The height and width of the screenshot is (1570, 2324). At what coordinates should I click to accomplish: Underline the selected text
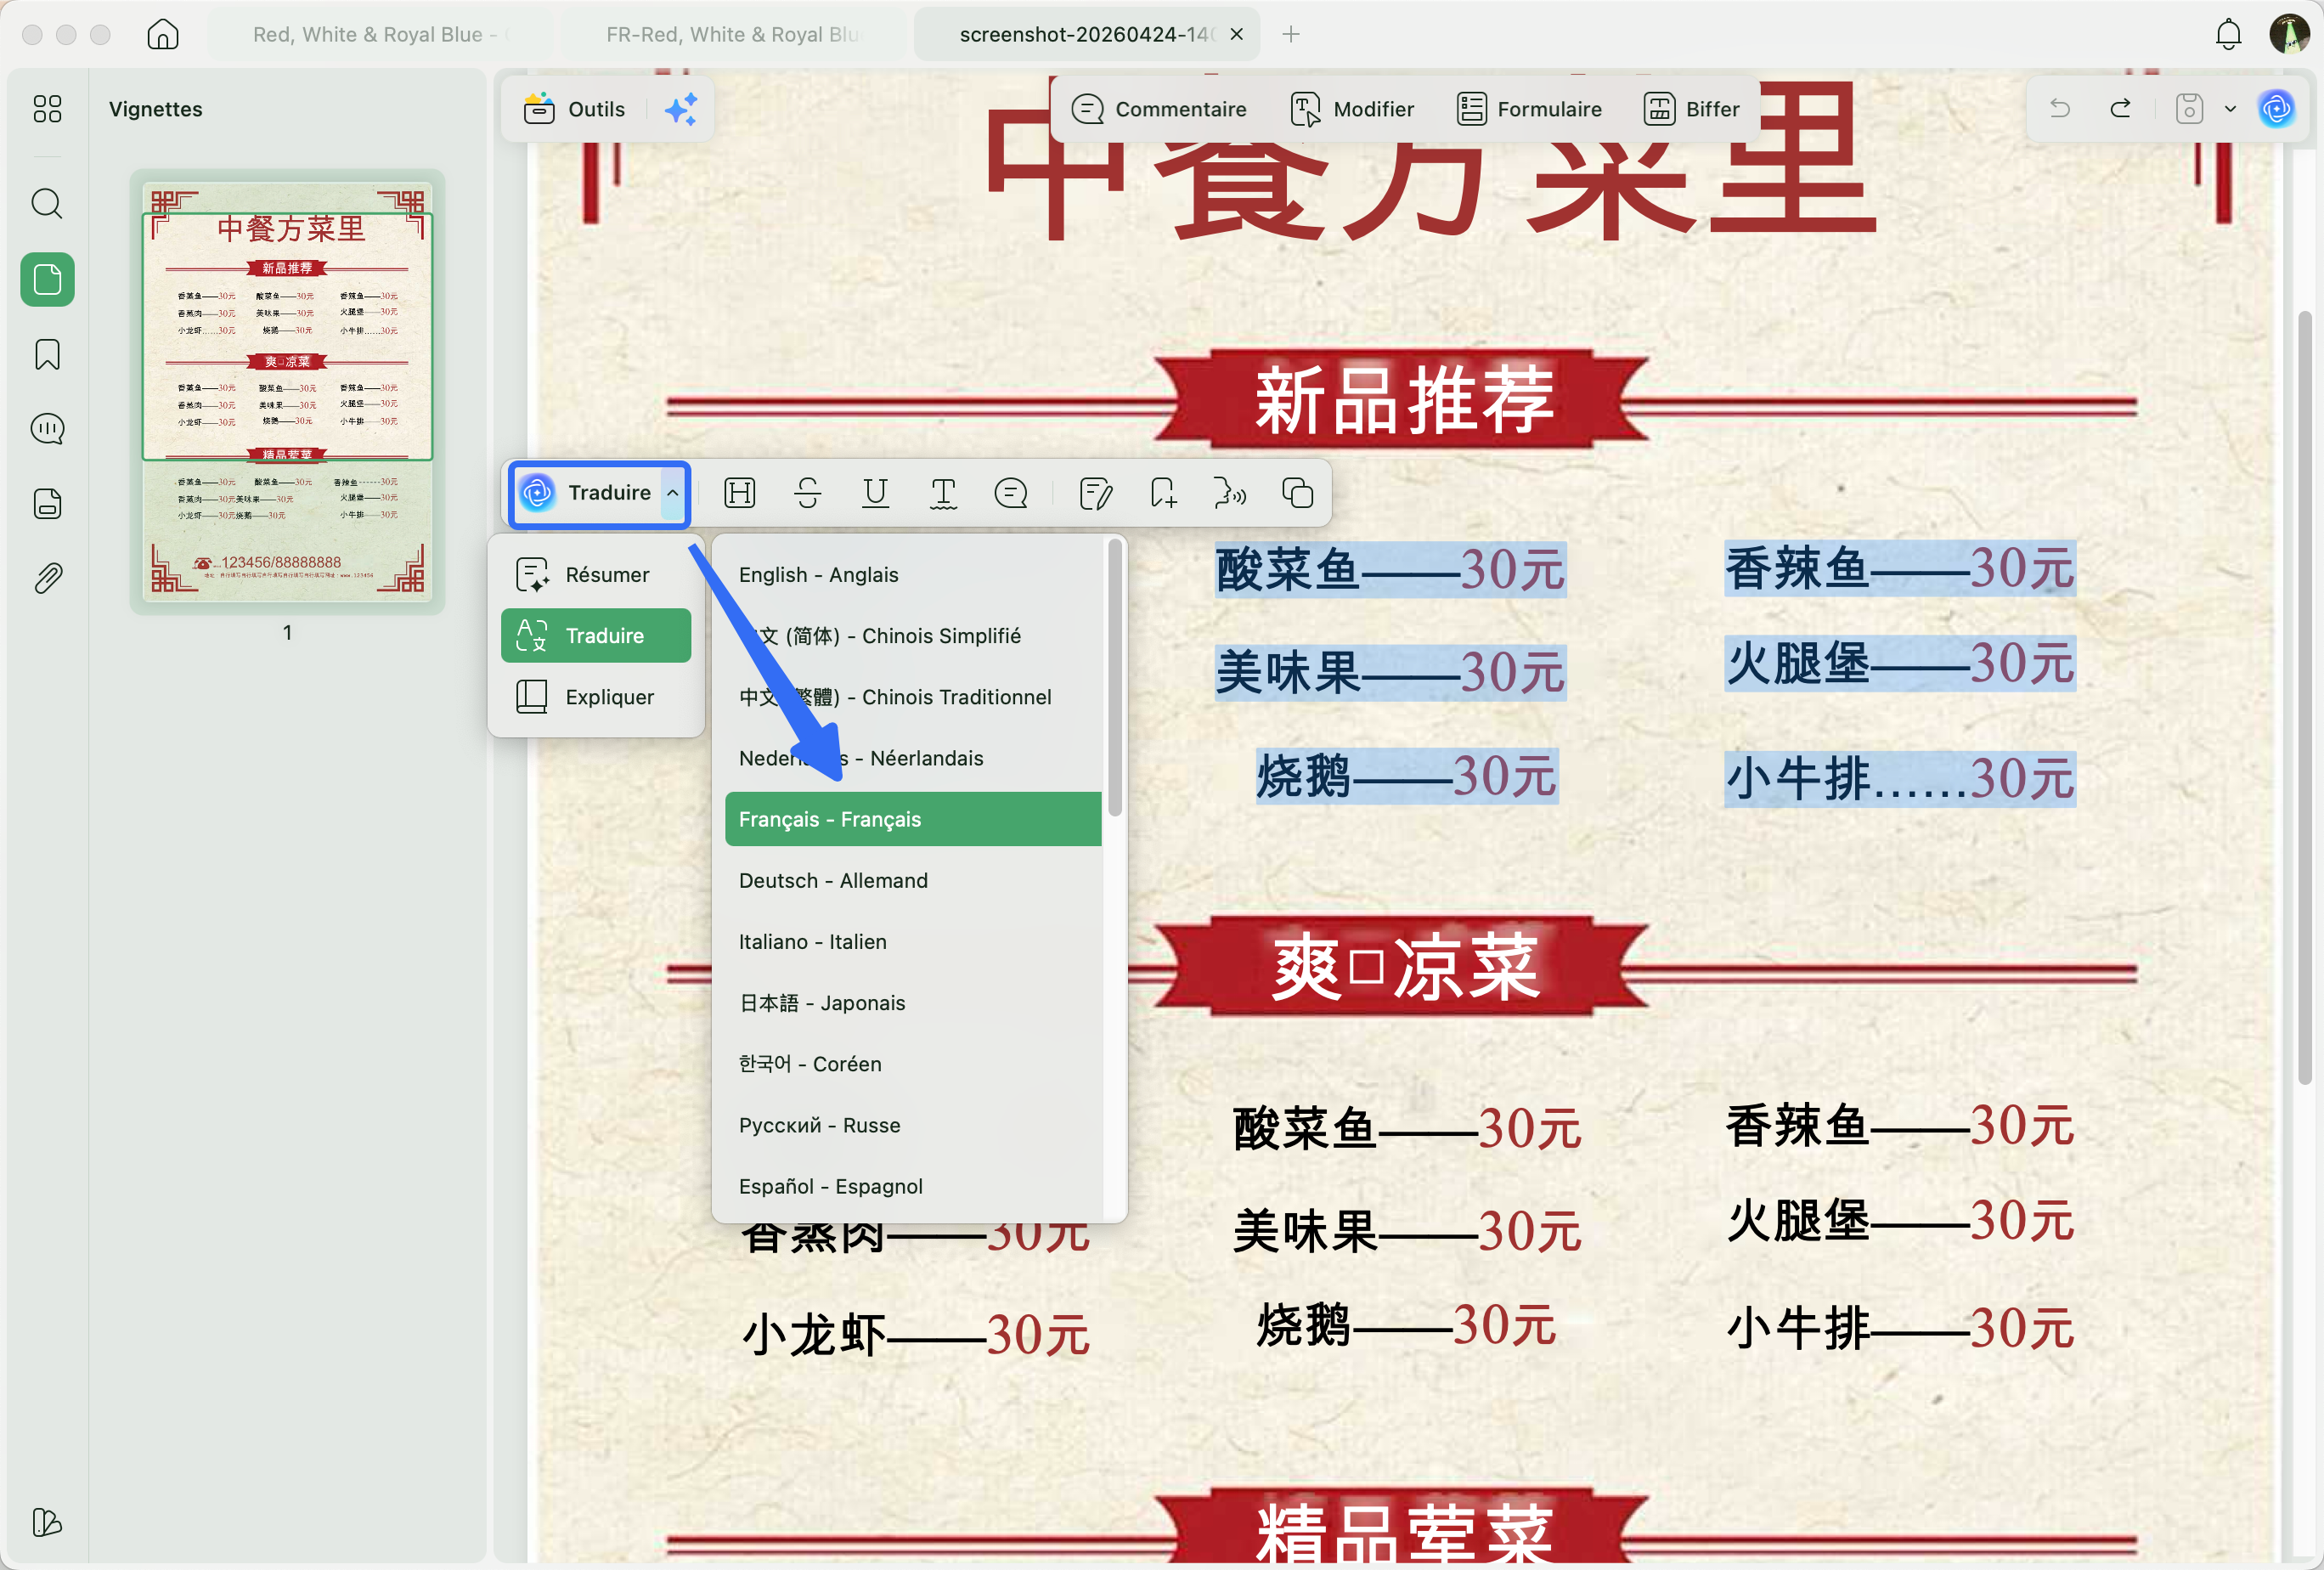876,492
